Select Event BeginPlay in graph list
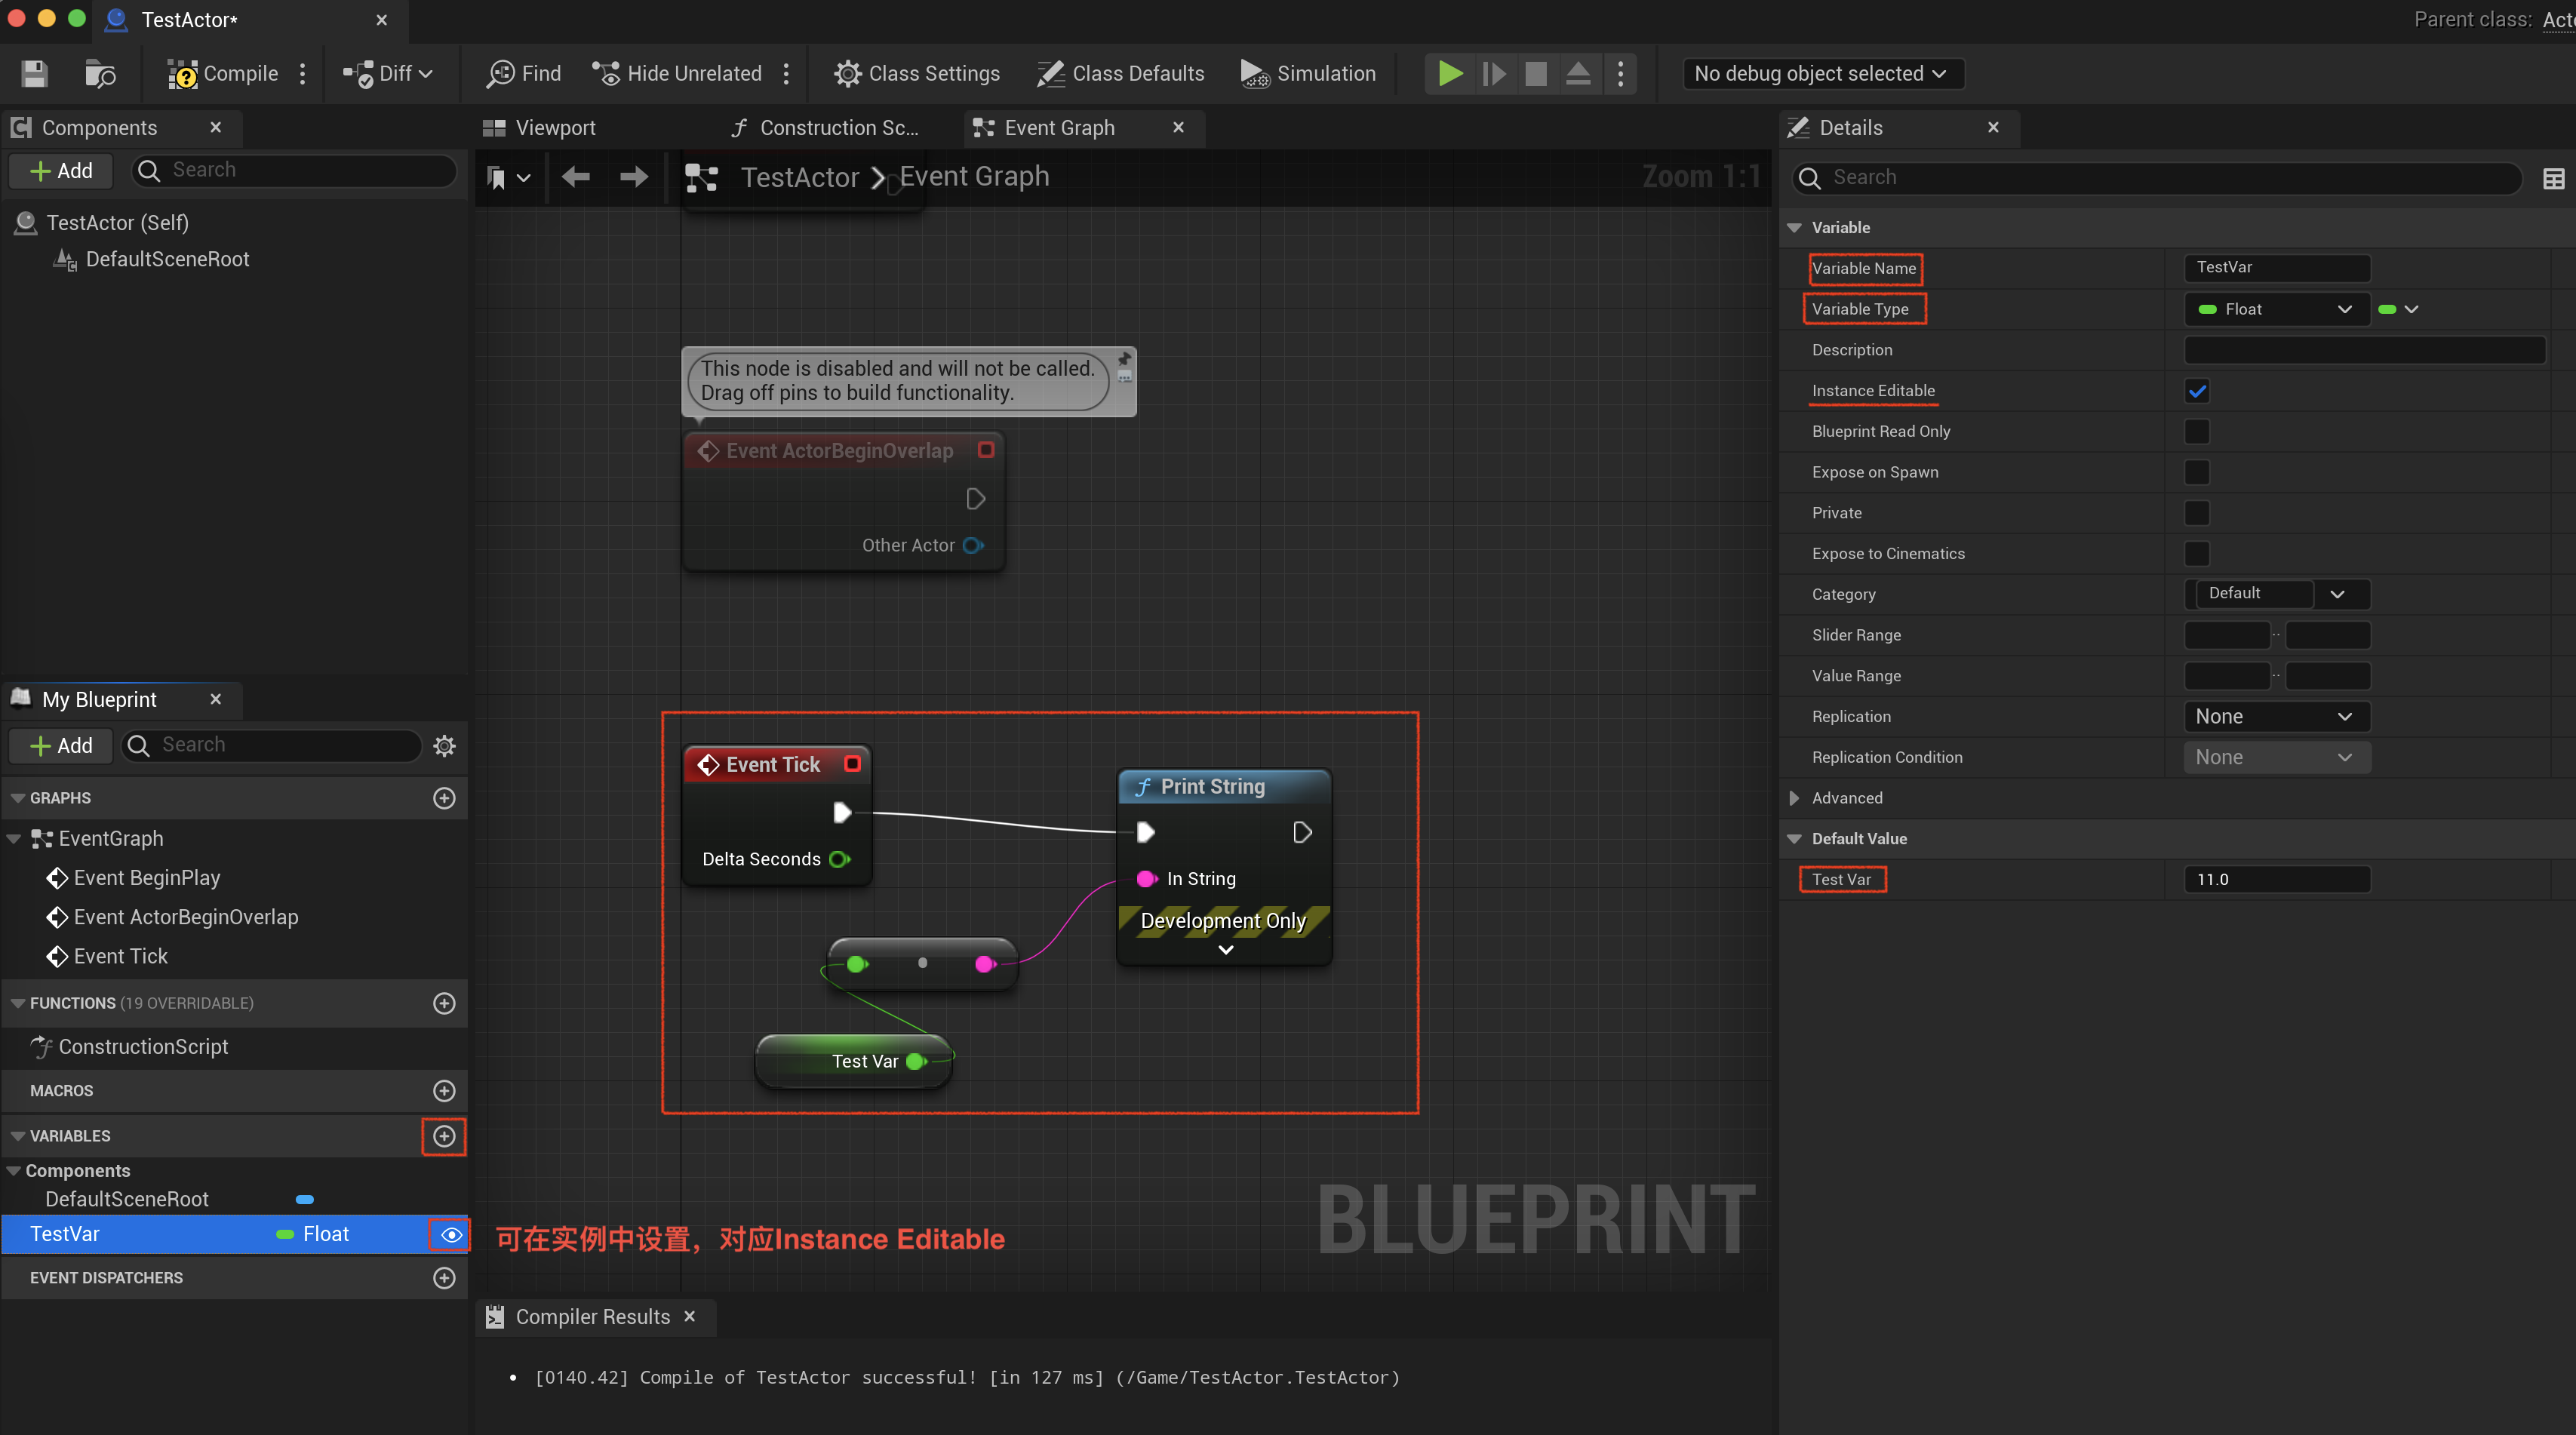 (147, 878)
